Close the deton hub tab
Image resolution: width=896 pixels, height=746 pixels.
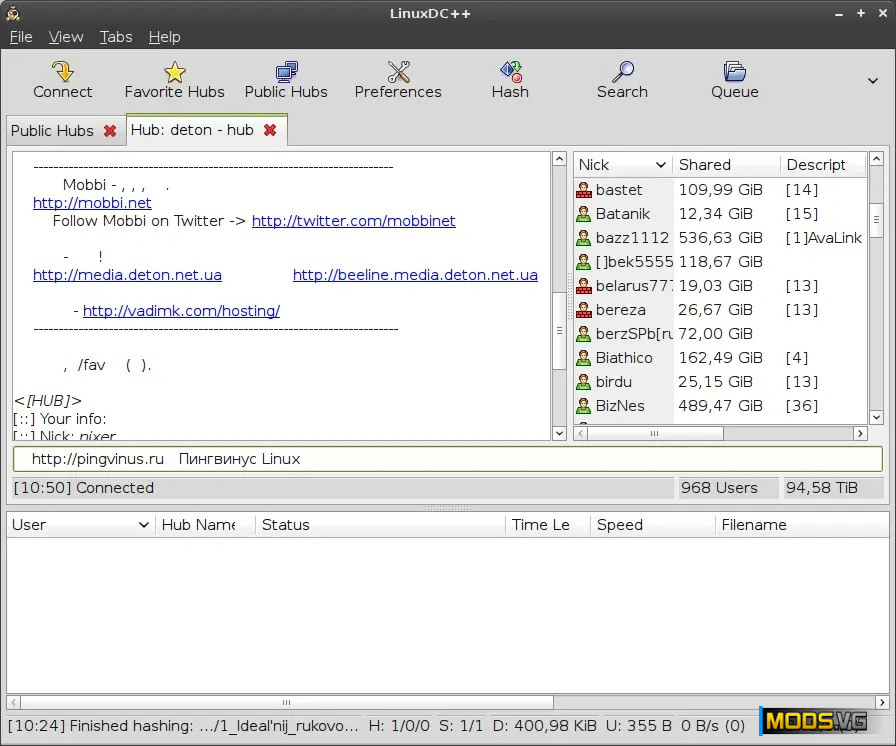tap(270, 130)
